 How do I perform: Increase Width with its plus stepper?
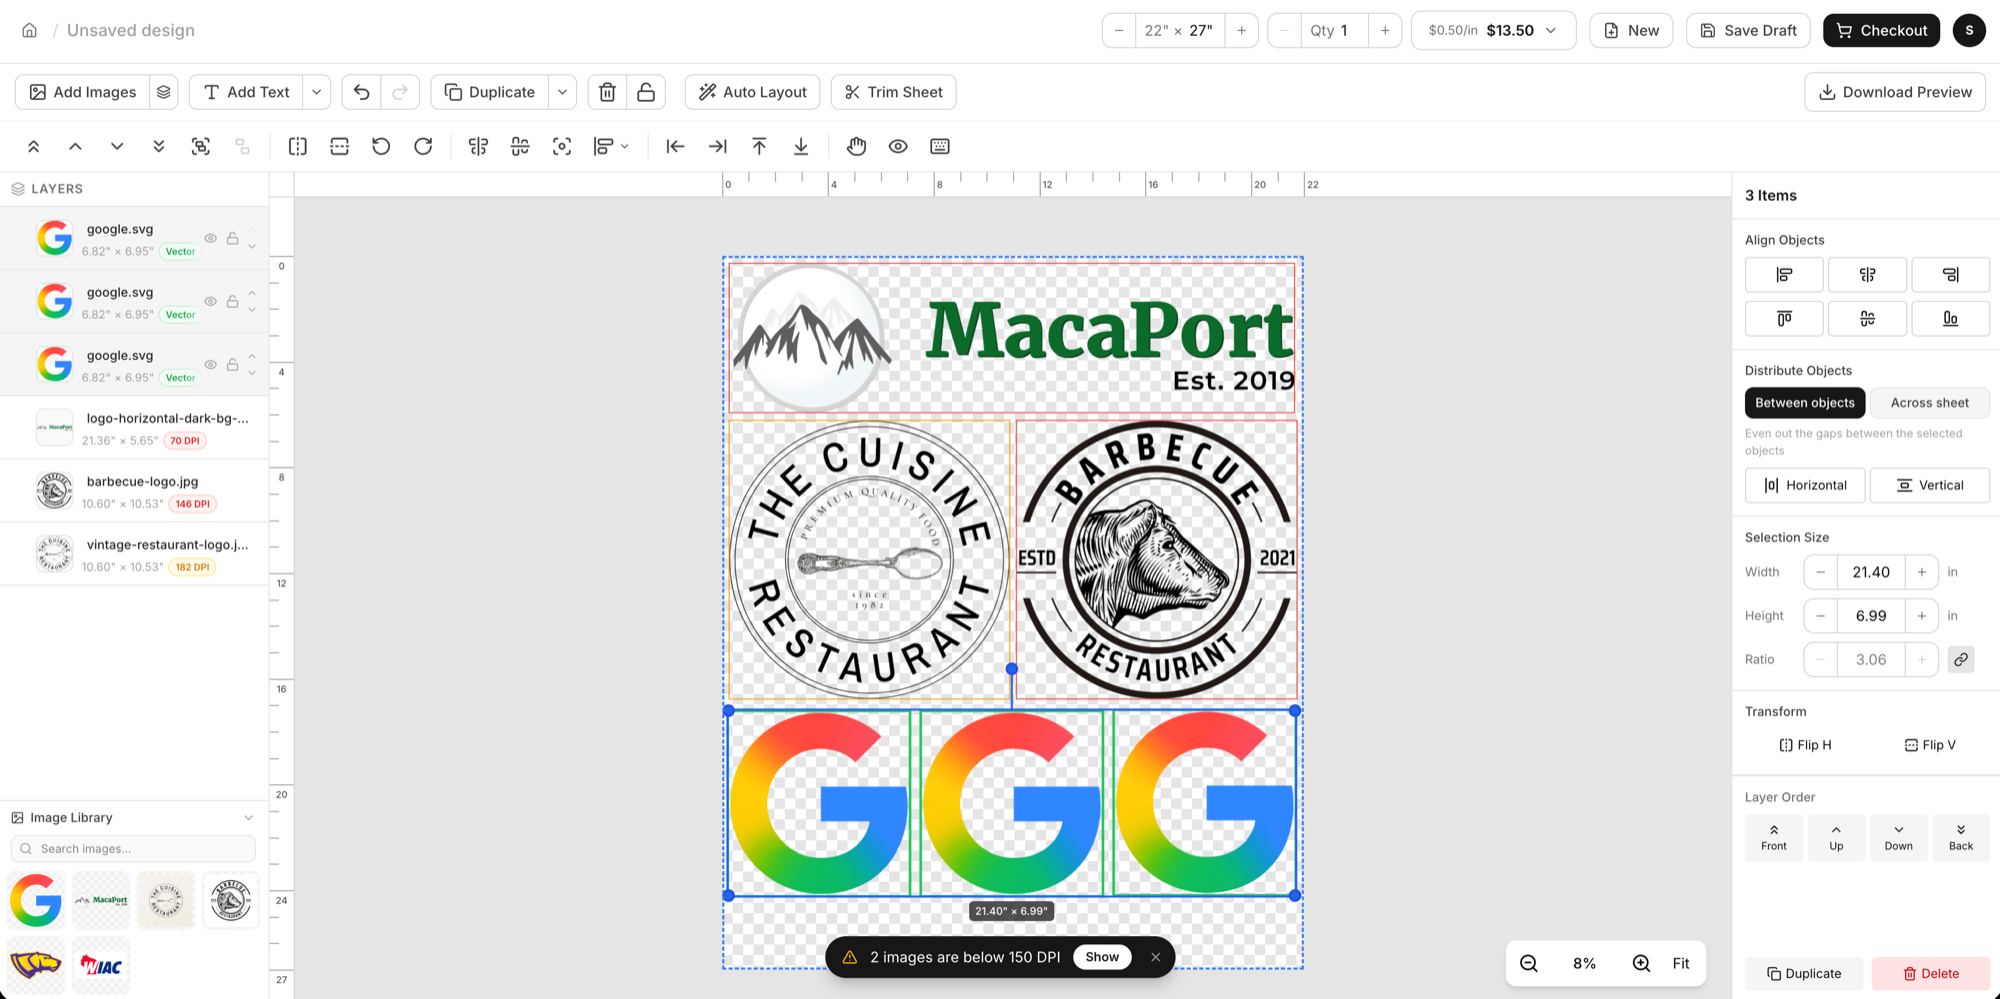coord(1922,572)
